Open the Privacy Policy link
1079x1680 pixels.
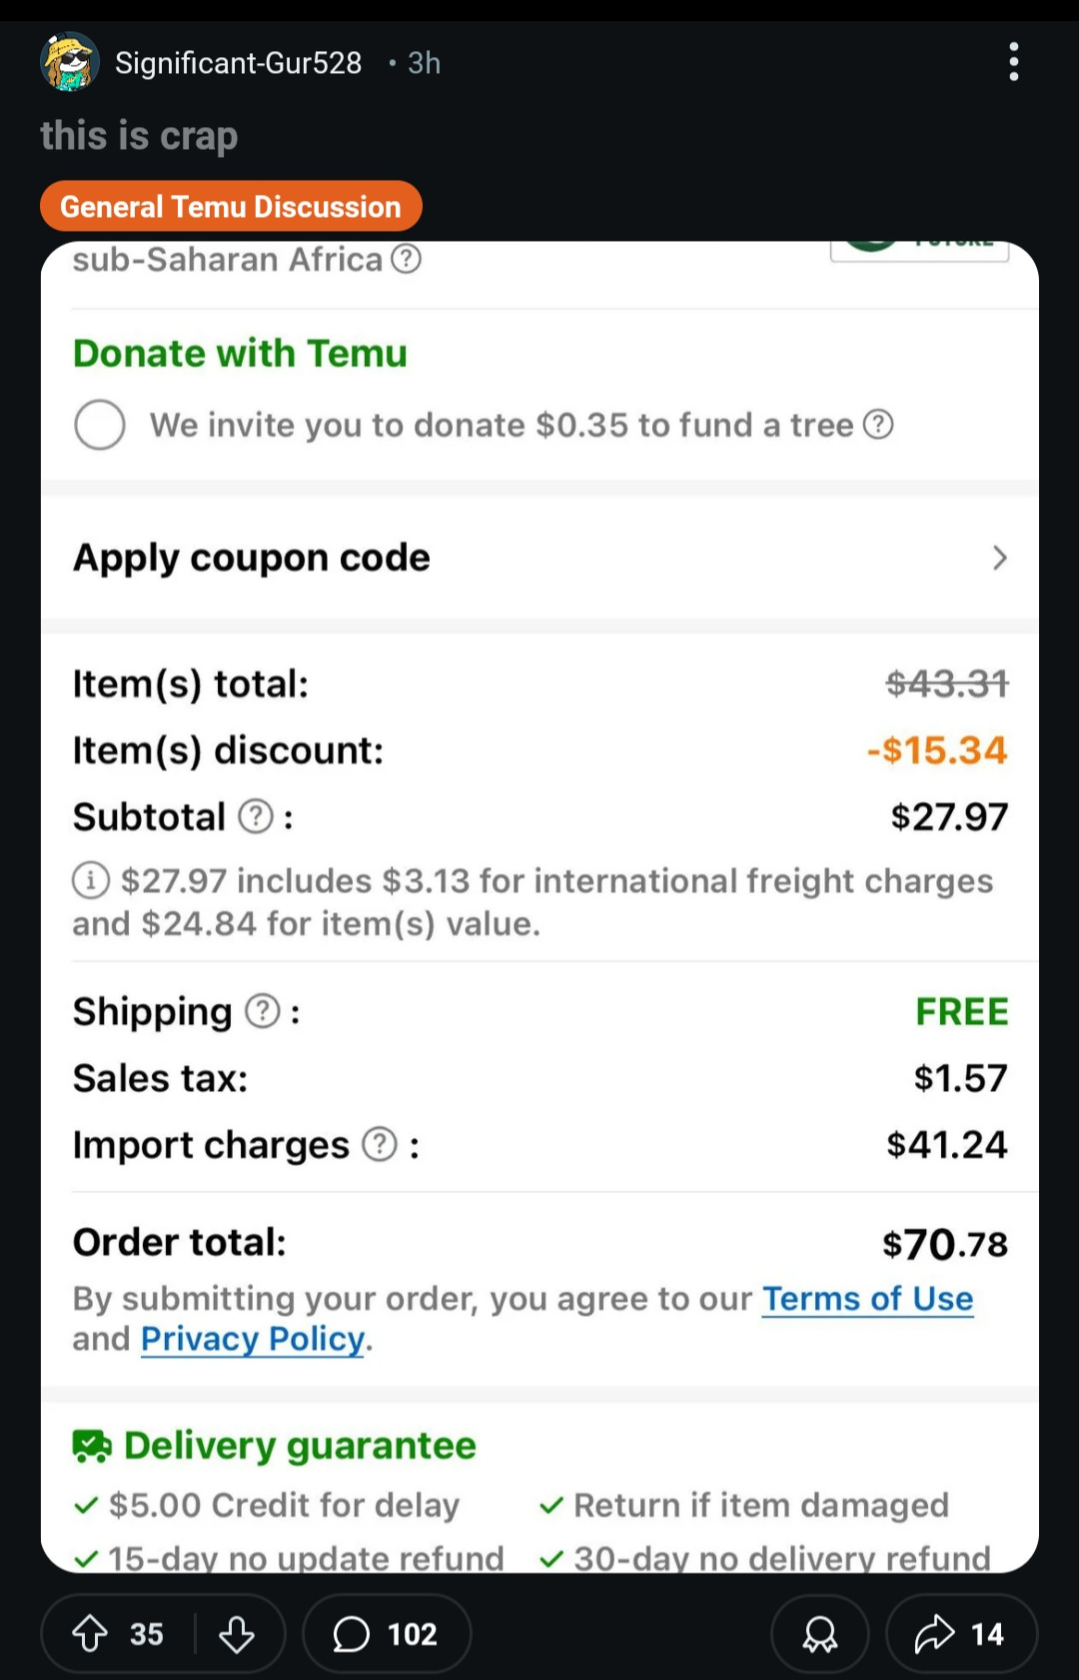253,1339
